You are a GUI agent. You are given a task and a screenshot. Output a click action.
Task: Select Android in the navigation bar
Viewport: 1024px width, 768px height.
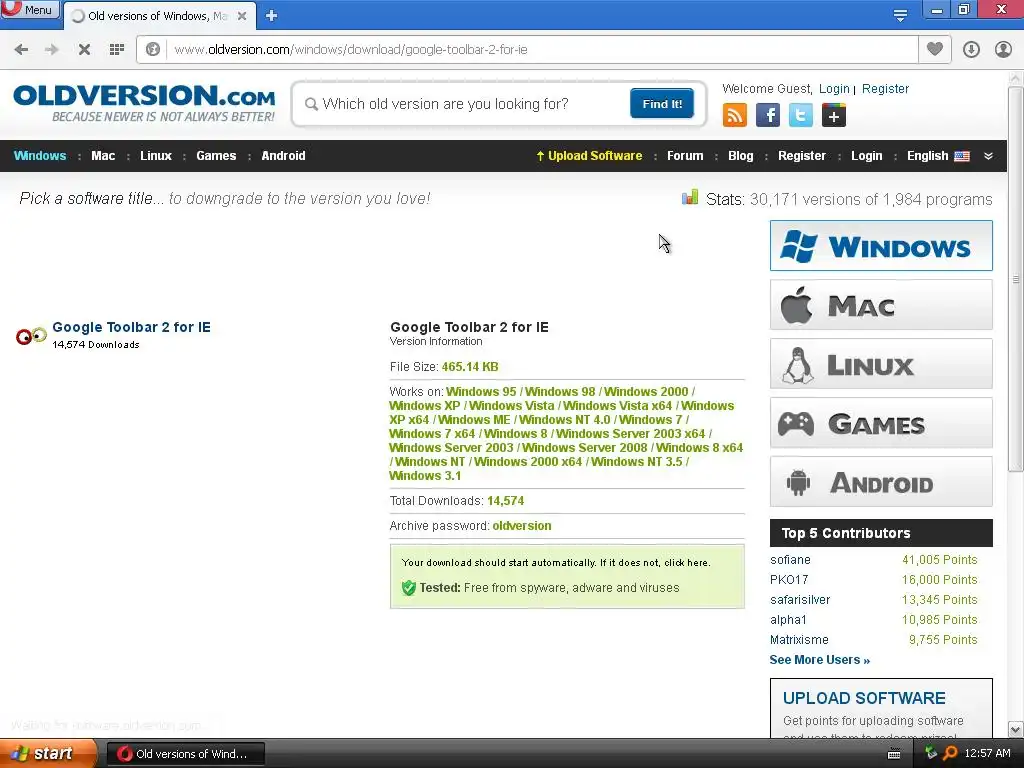click(x=283, y=156)
